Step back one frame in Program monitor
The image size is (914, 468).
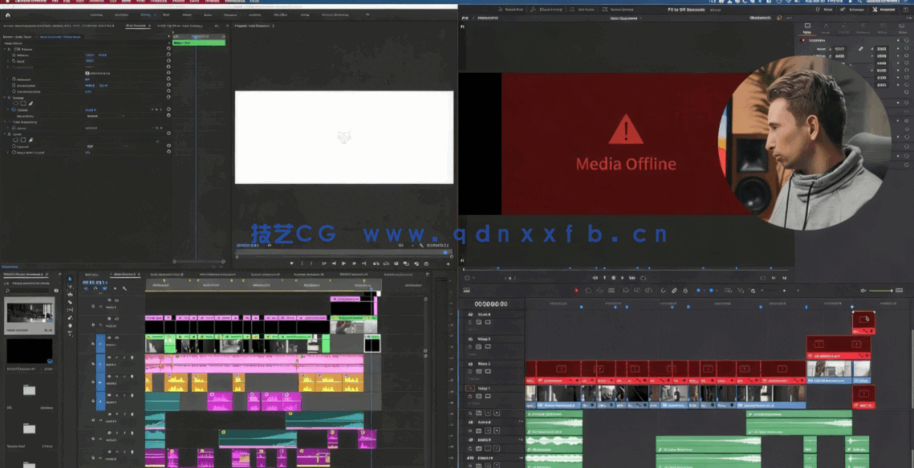pyautogui.click(x=334, y=263)
